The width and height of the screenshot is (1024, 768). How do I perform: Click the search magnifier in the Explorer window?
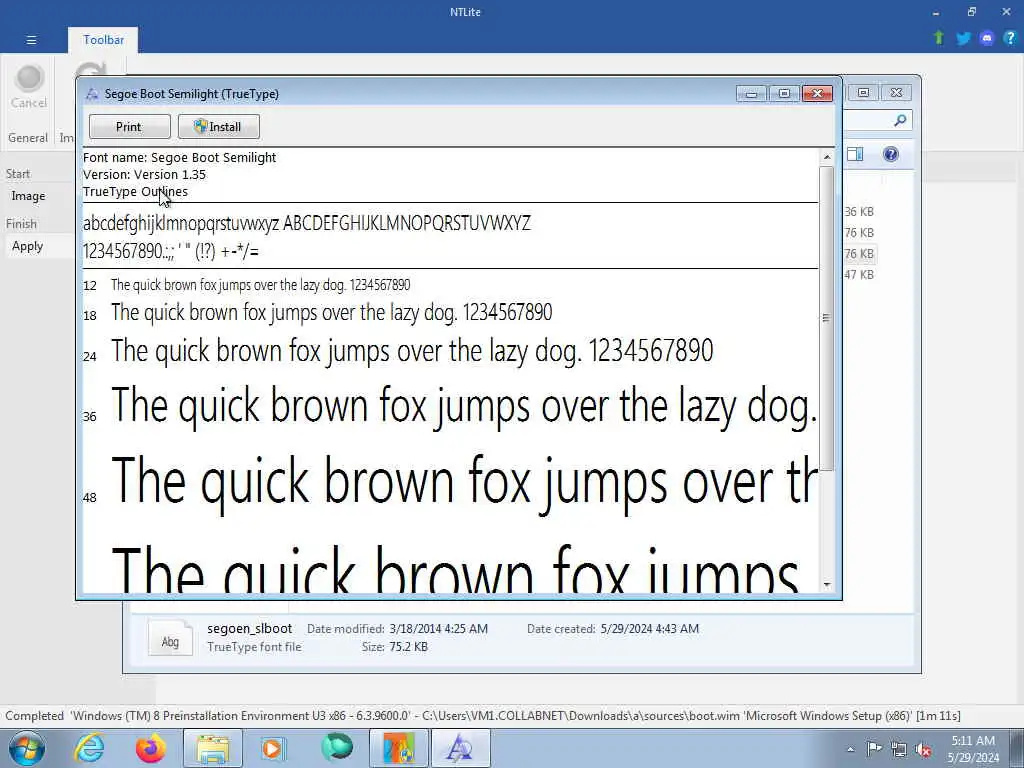(x=900, y=120)
